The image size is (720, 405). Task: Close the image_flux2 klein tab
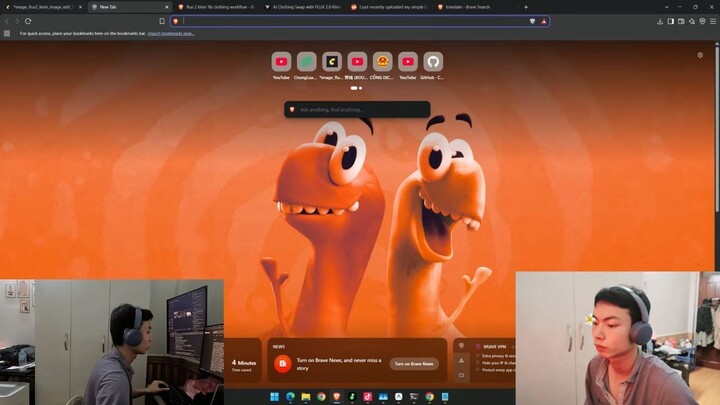pos(80,7)
